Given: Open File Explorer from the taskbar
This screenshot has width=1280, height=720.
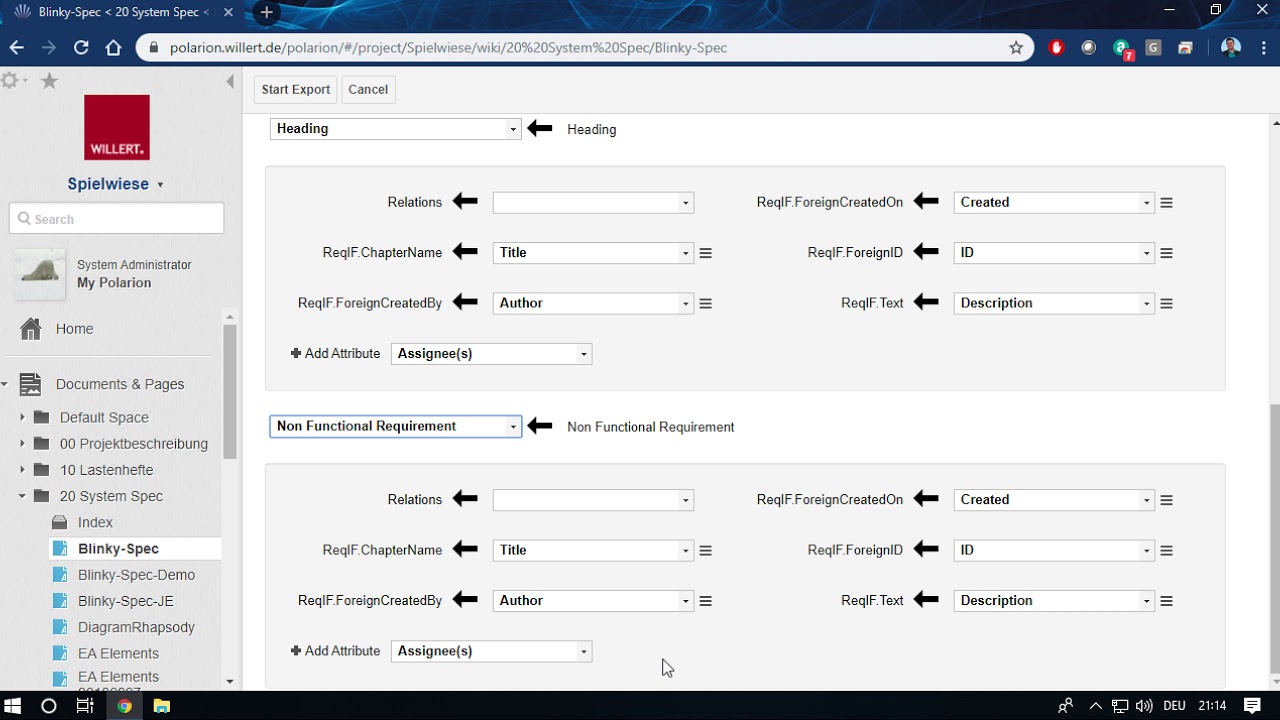Looking at the screenshot, I should click(x=161, y=706).
